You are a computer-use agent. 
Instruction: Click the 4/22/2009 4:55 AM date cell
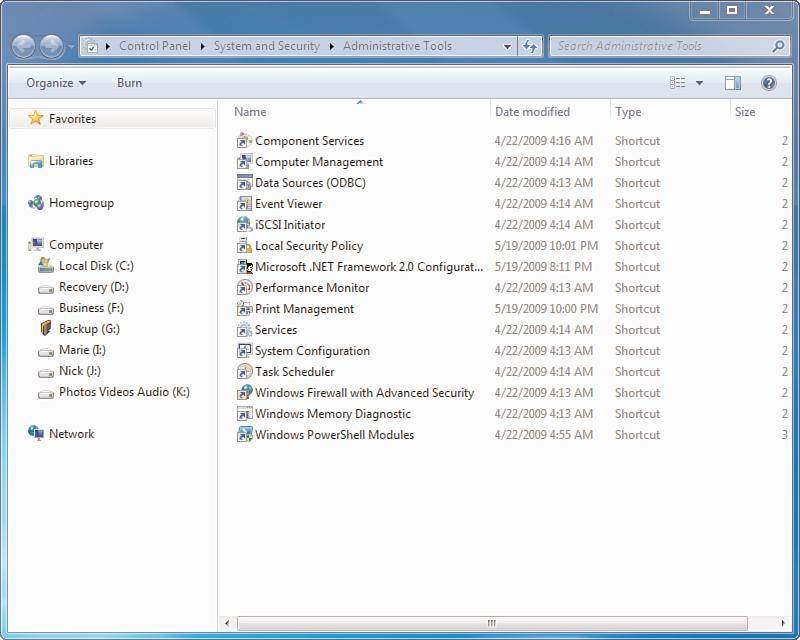point(543,434)
